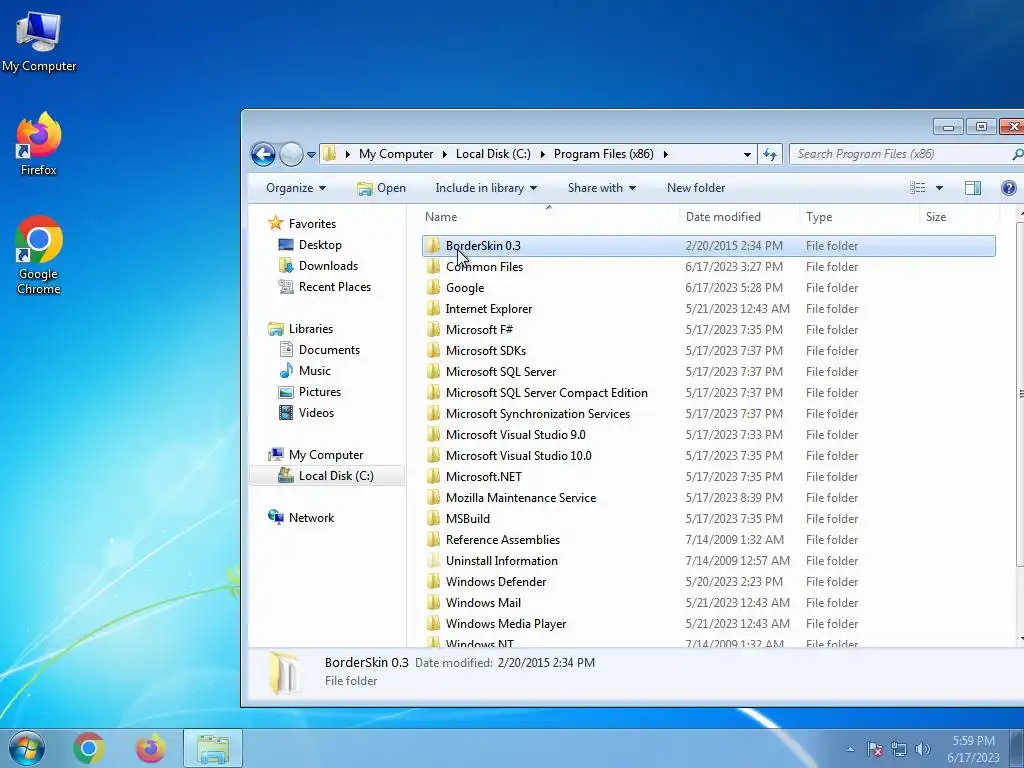Select Mozilla Maintenance Service folder
This screenshot has height=768, width=1024.
520,498
